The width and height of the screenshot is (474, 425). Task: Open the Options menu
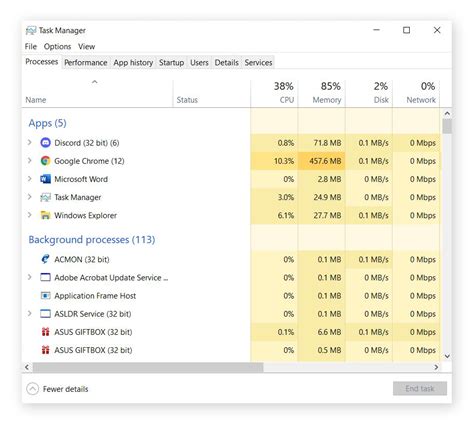[57, 47]
